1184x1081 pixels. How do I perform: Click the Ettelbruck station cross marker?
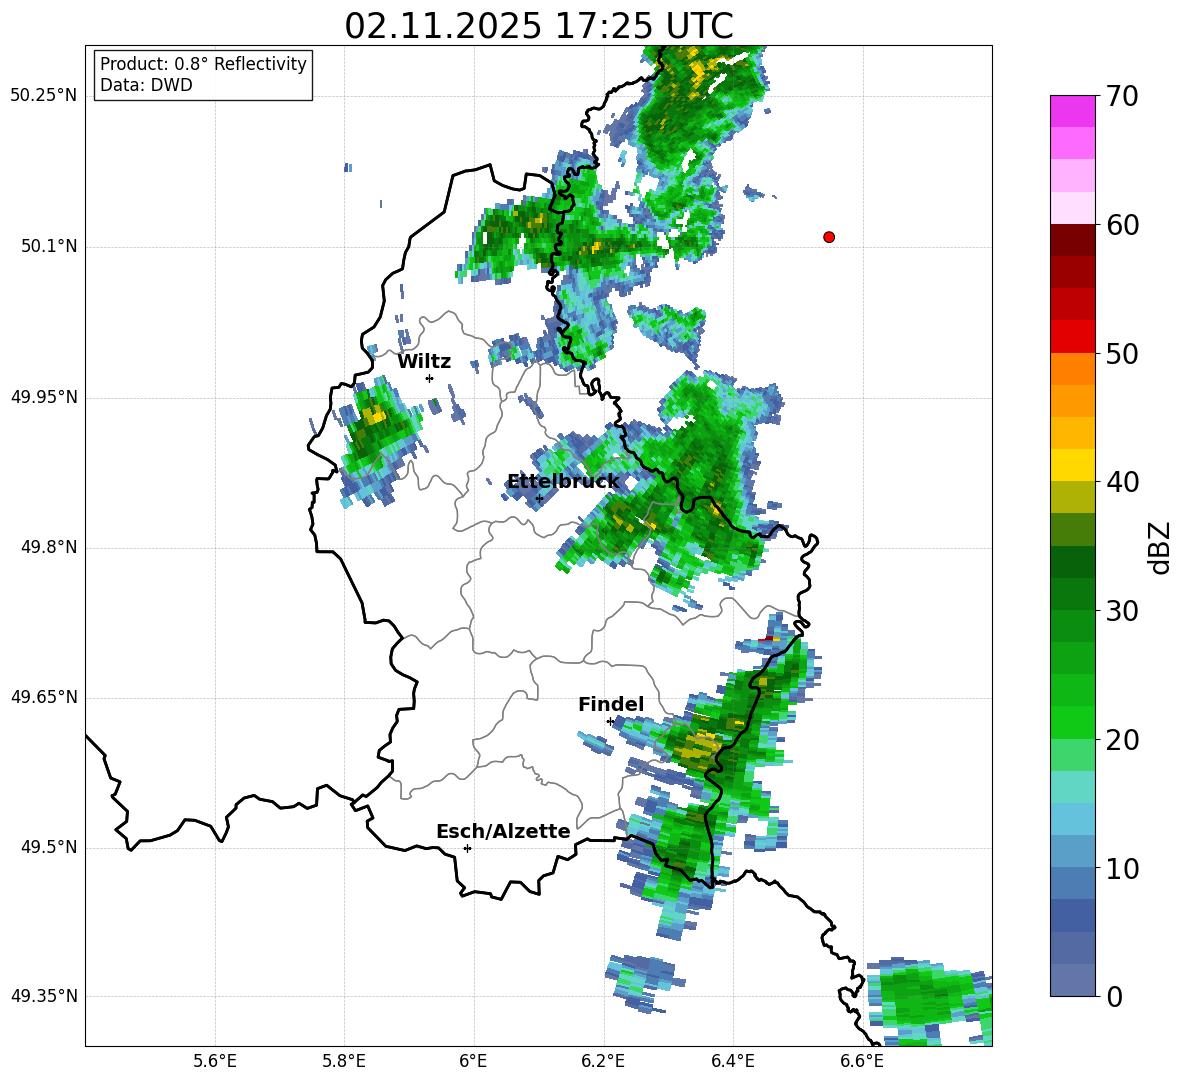pos(539,498)
